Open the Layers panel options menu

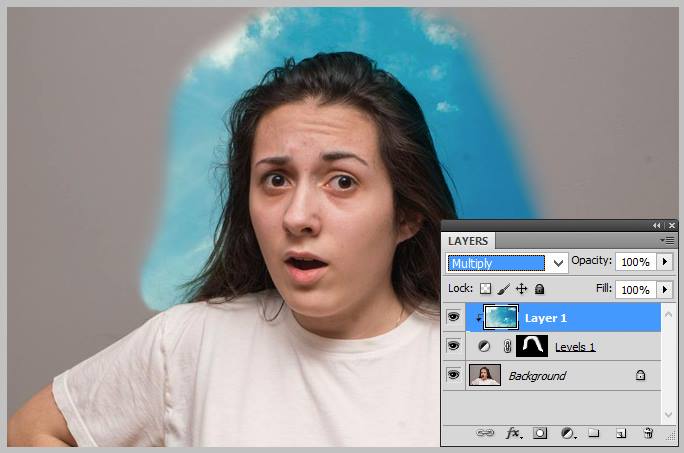[x=667, y=240]
